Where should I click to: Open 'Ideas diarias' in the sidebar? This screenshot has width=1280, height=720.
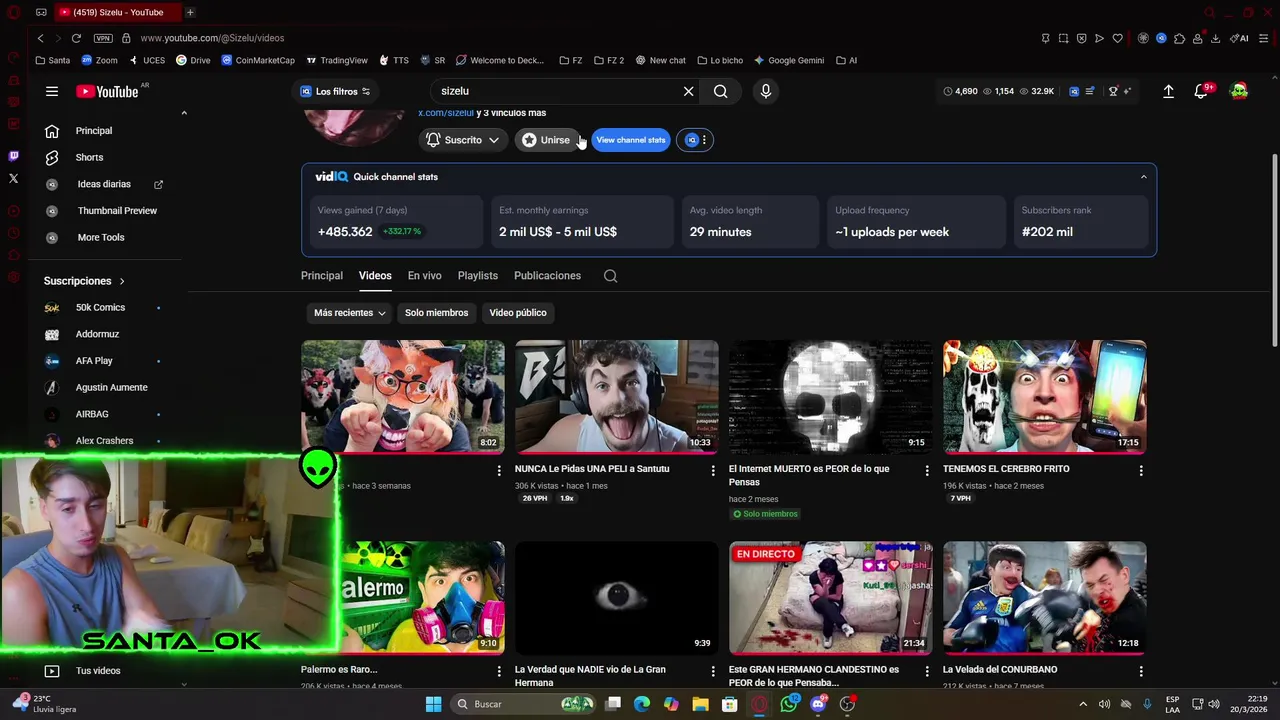pos(104,184)
